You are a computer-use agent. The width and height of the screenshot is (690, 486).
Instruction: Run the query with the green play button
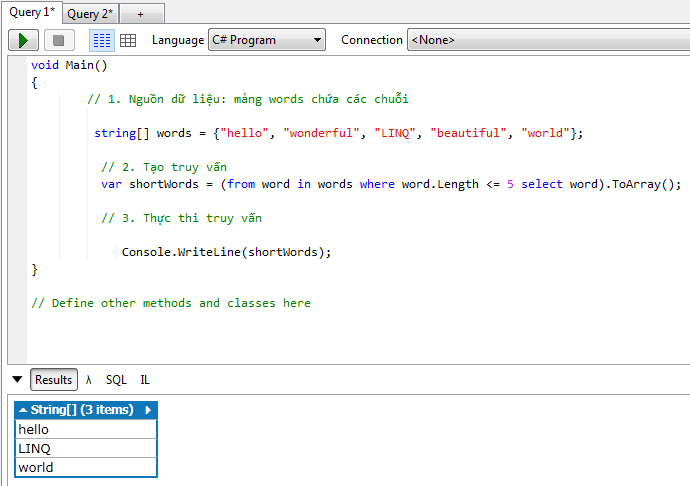[x=24, y=40]
